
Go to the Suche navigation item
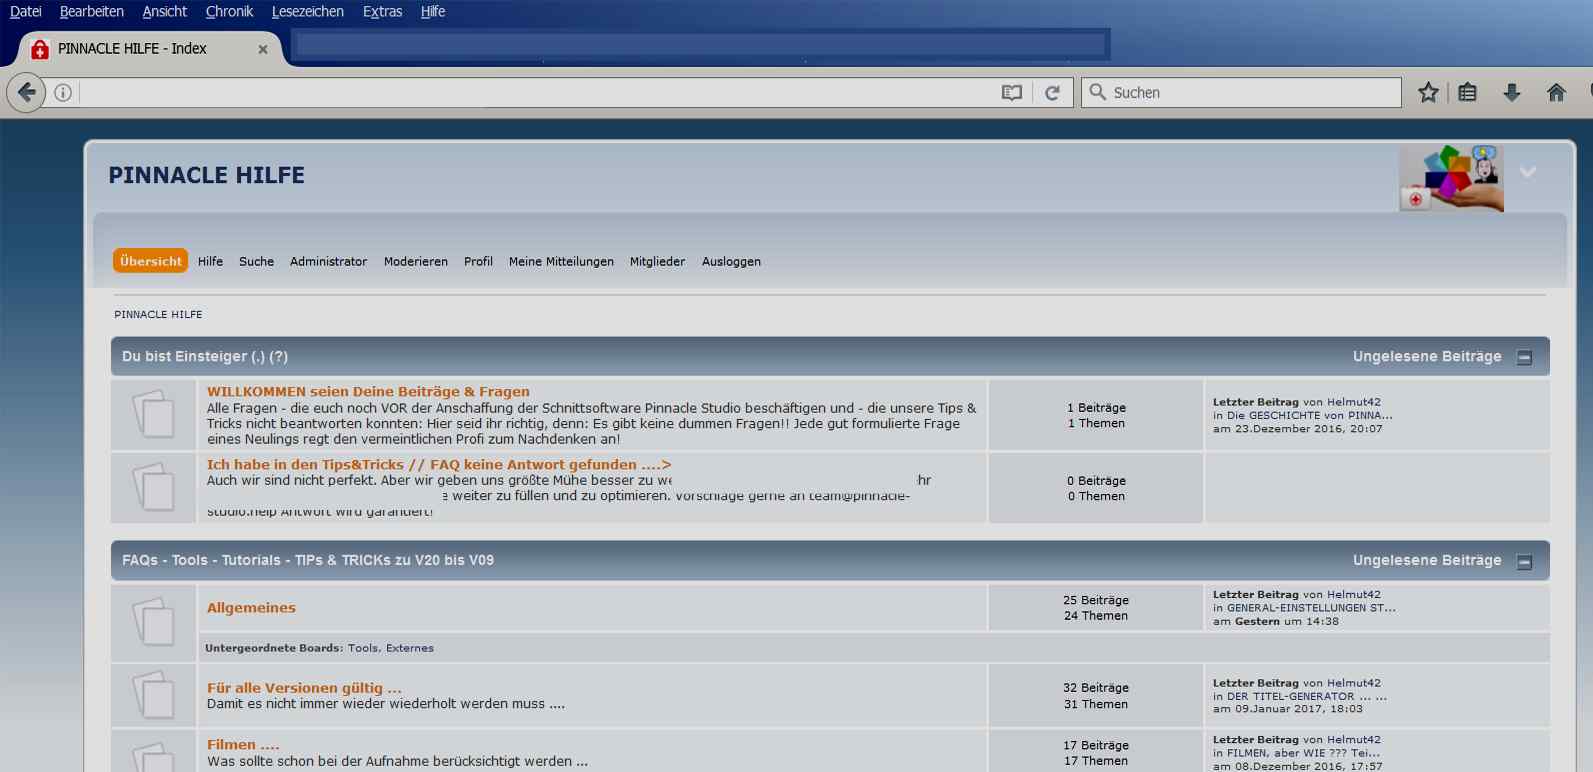pyautogui.click(x=256, y=262)
